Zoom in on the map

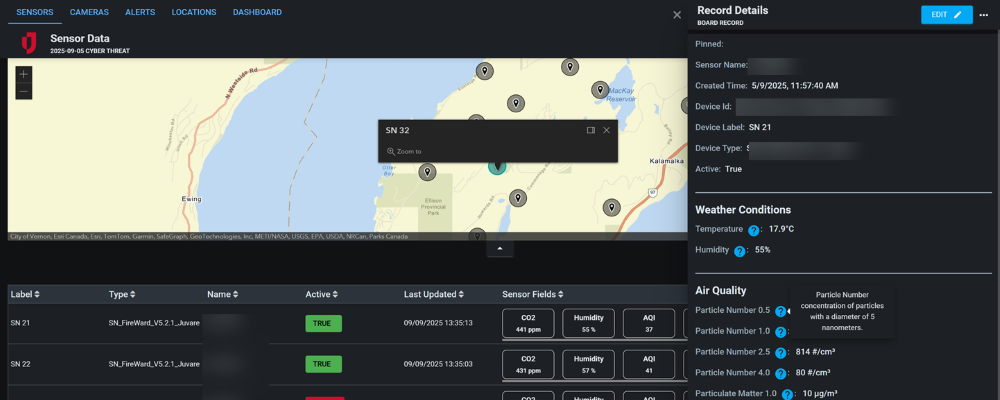click(x=24, y=74)
